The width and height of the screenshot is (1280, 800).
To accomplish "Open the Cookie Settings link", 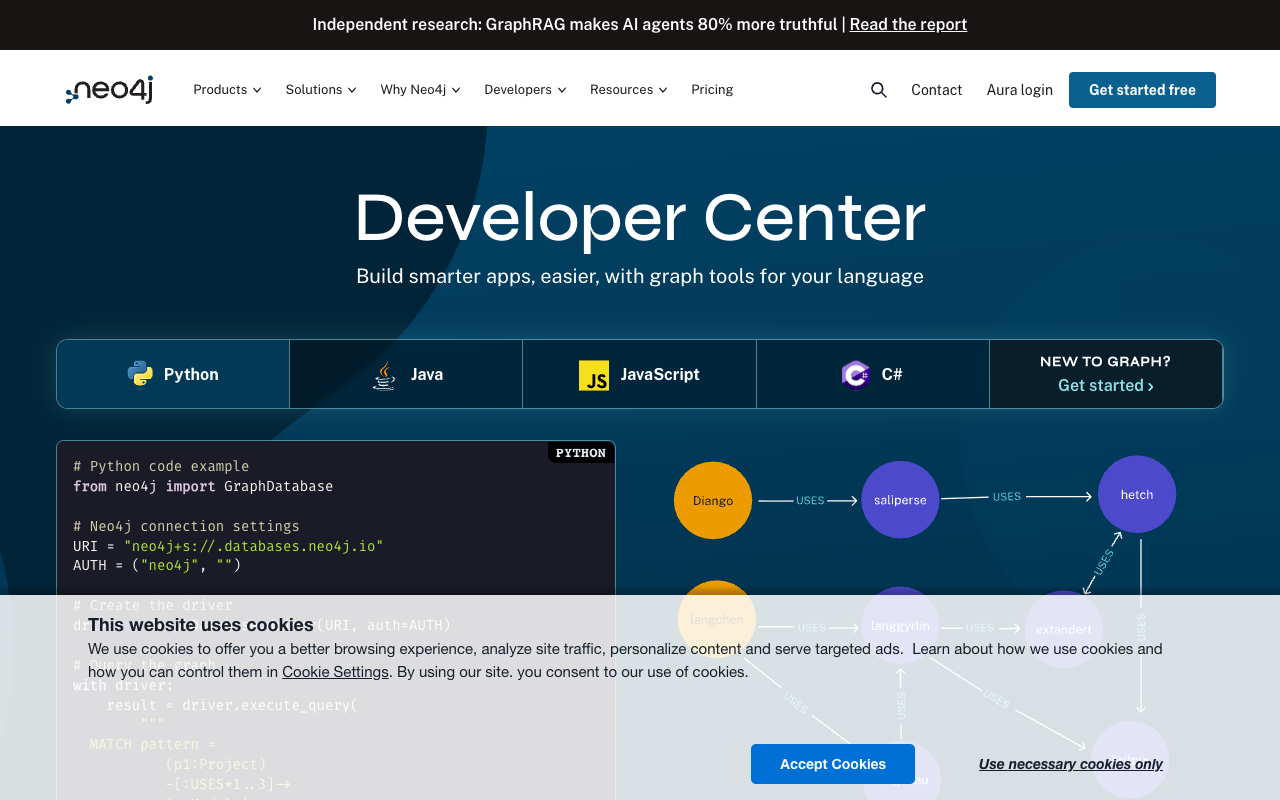I will [335, 672].
